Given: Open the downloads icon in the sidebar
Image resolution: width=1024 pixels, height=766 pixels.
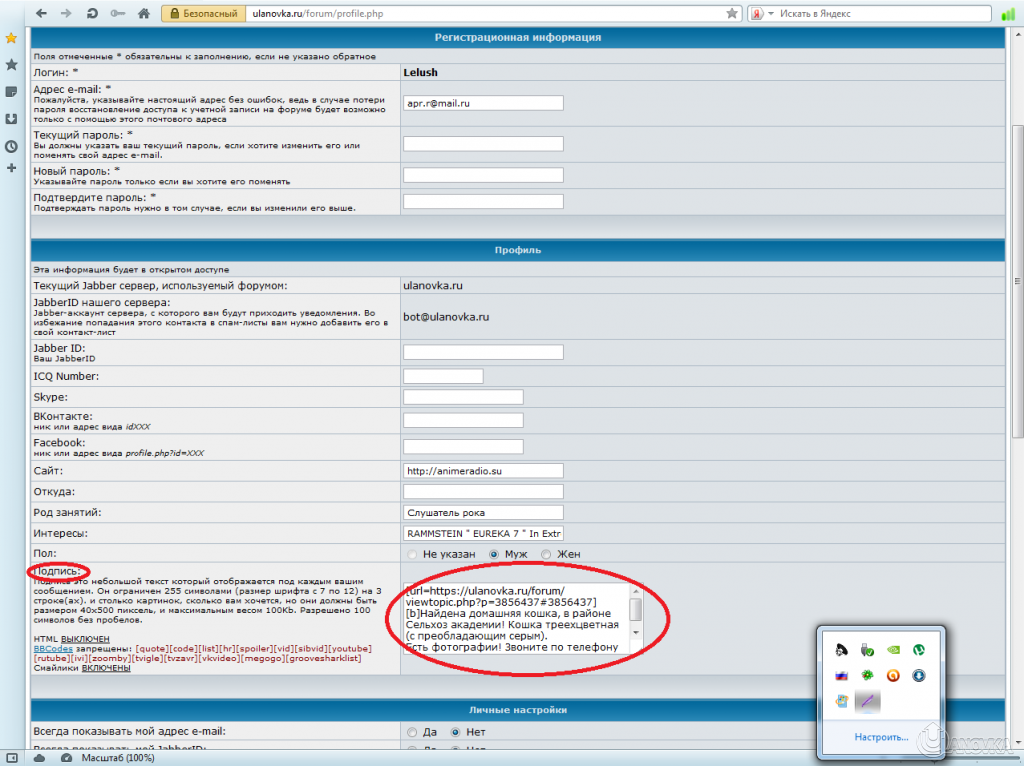Looking at the screenshot, I should (11, 119).
